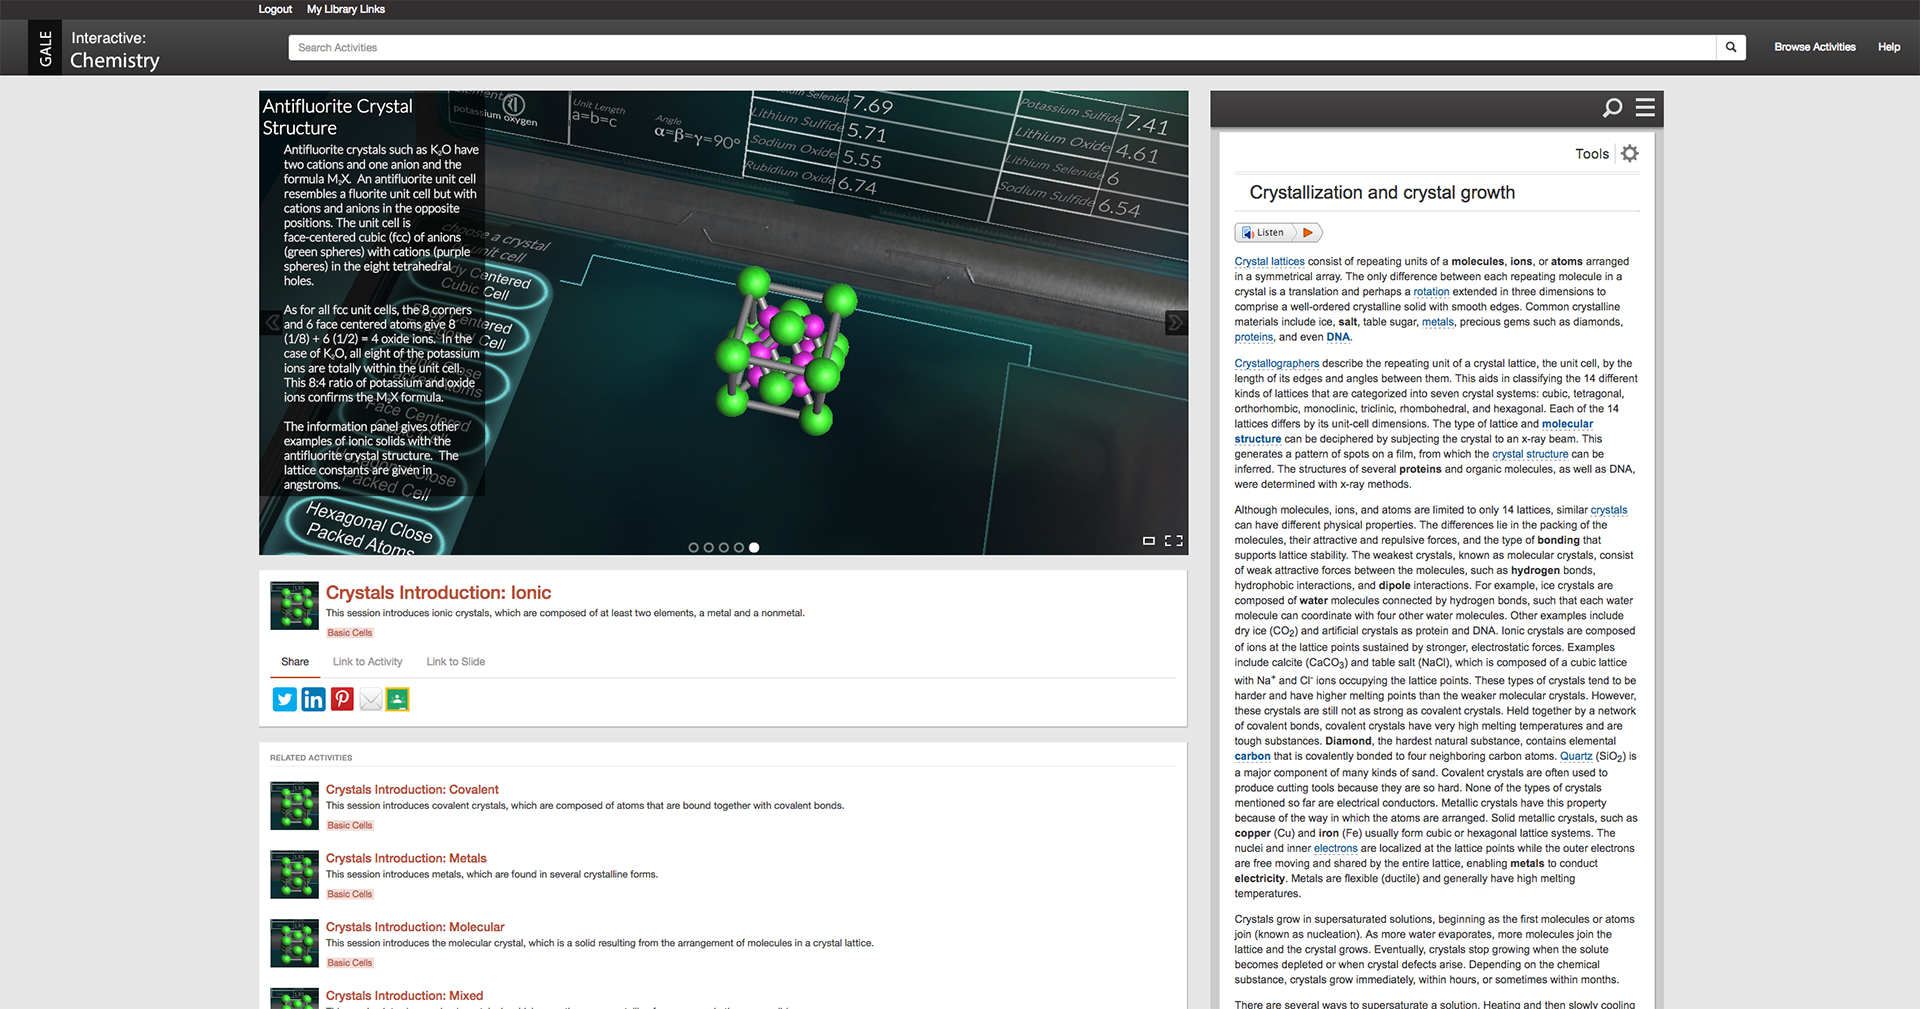
Task: Switch slideshow to theater view icon
Action: (1149, 541)
